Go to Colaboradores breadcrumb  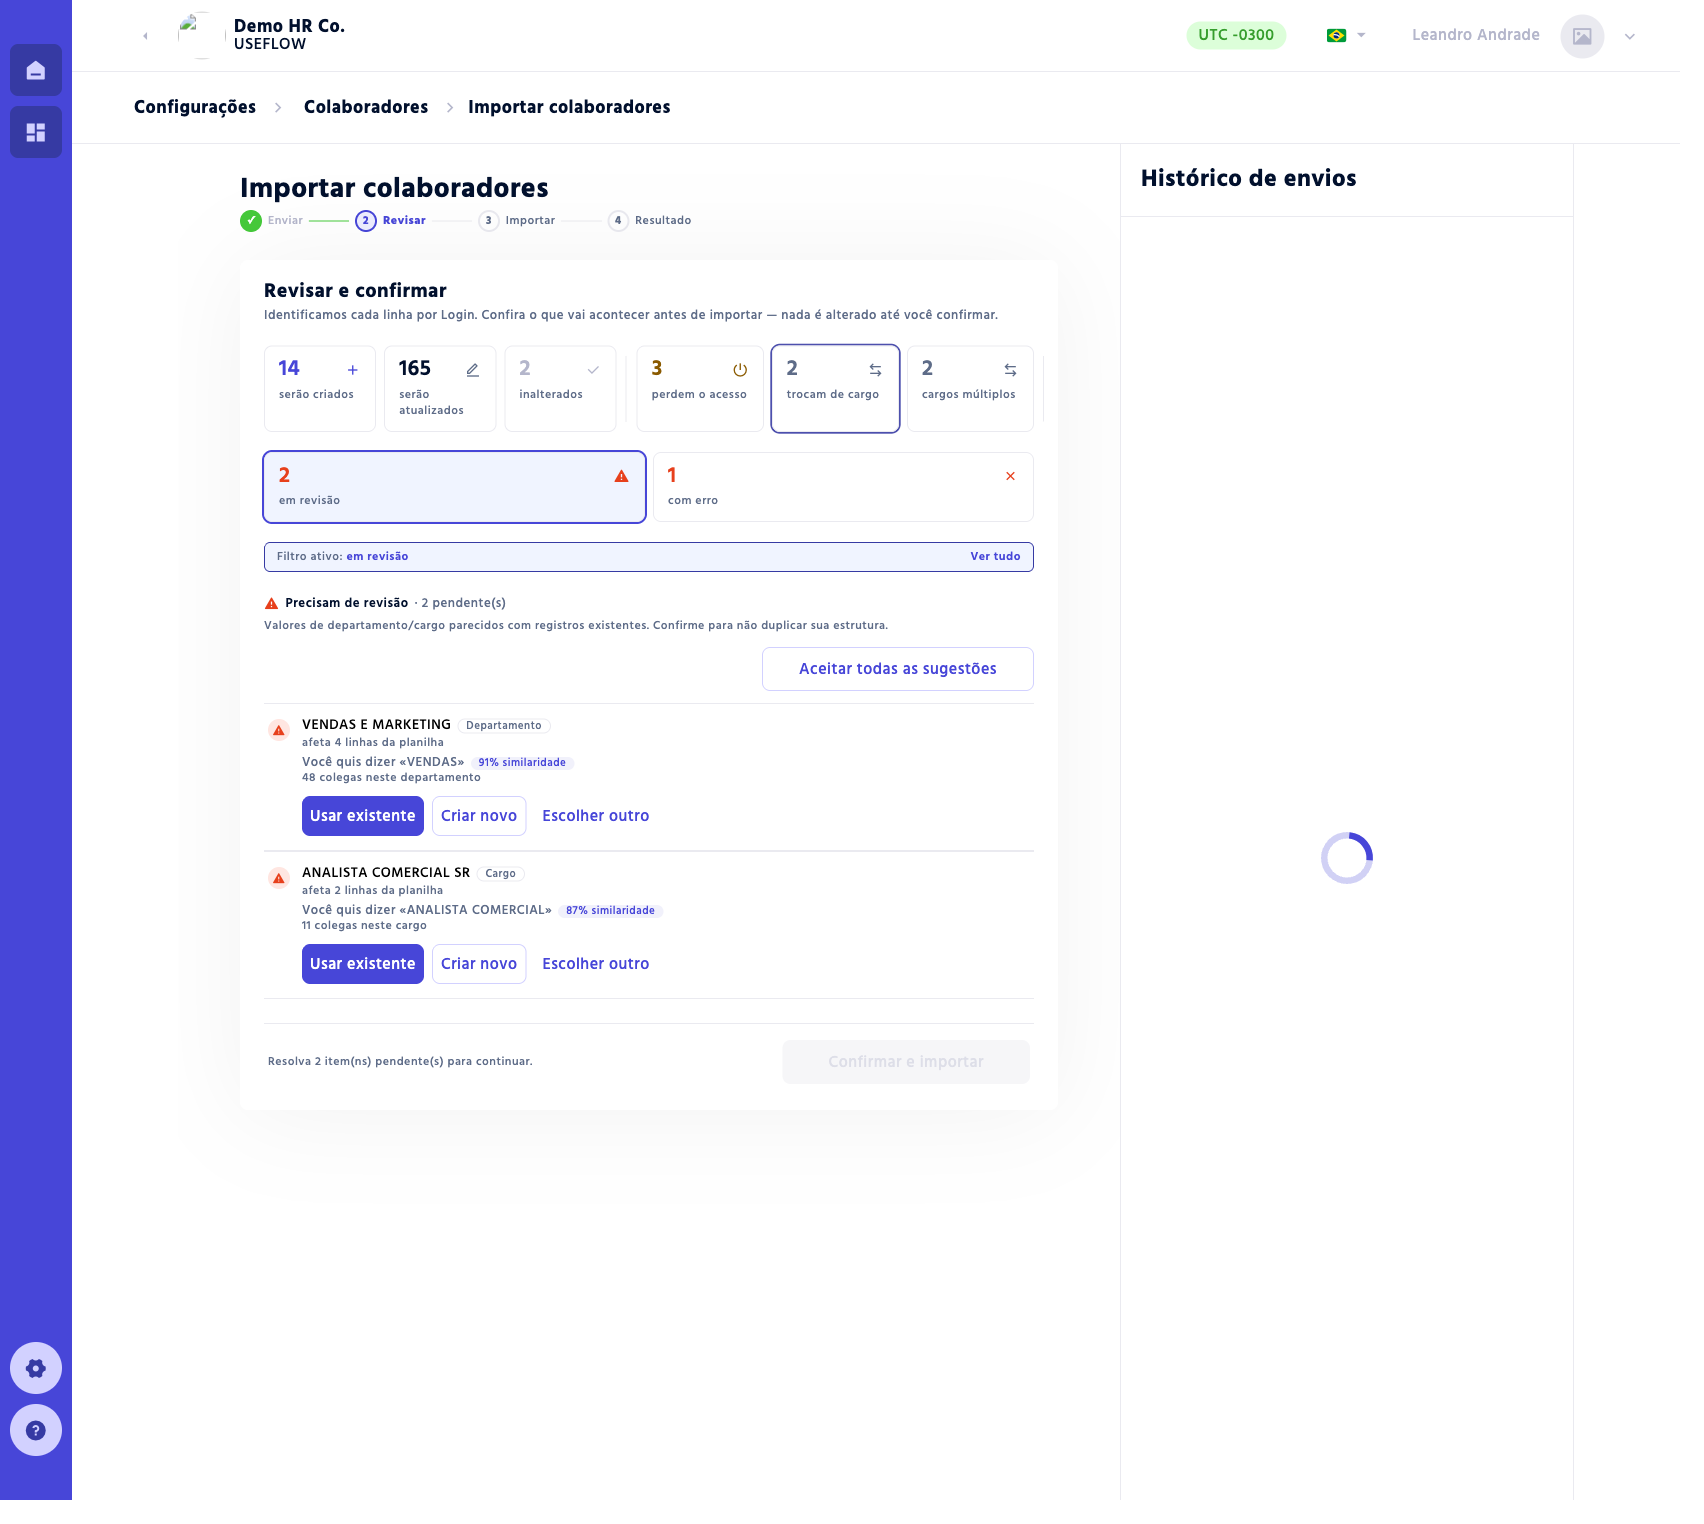tap(366, 107)
